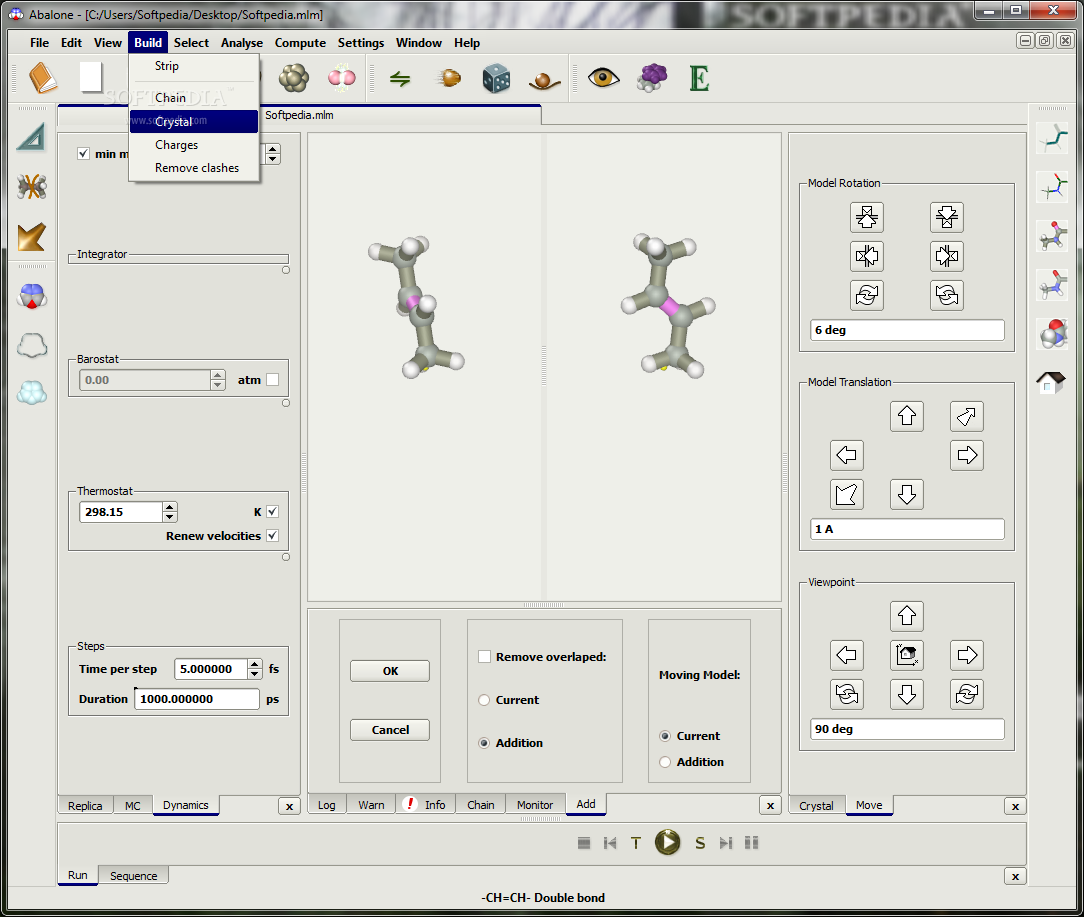
Task: Click the OK button
Action: (390, 671)
